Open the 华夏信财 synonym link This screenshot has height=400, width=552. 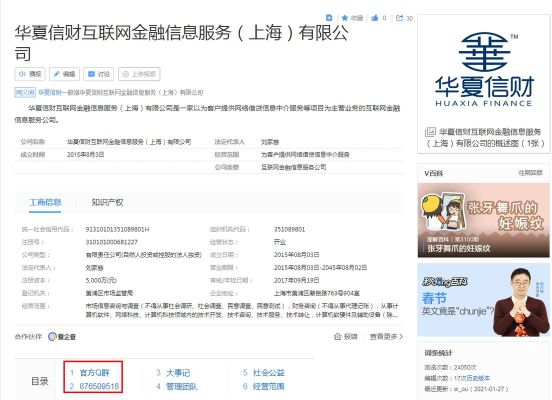[x=50, y=92]
